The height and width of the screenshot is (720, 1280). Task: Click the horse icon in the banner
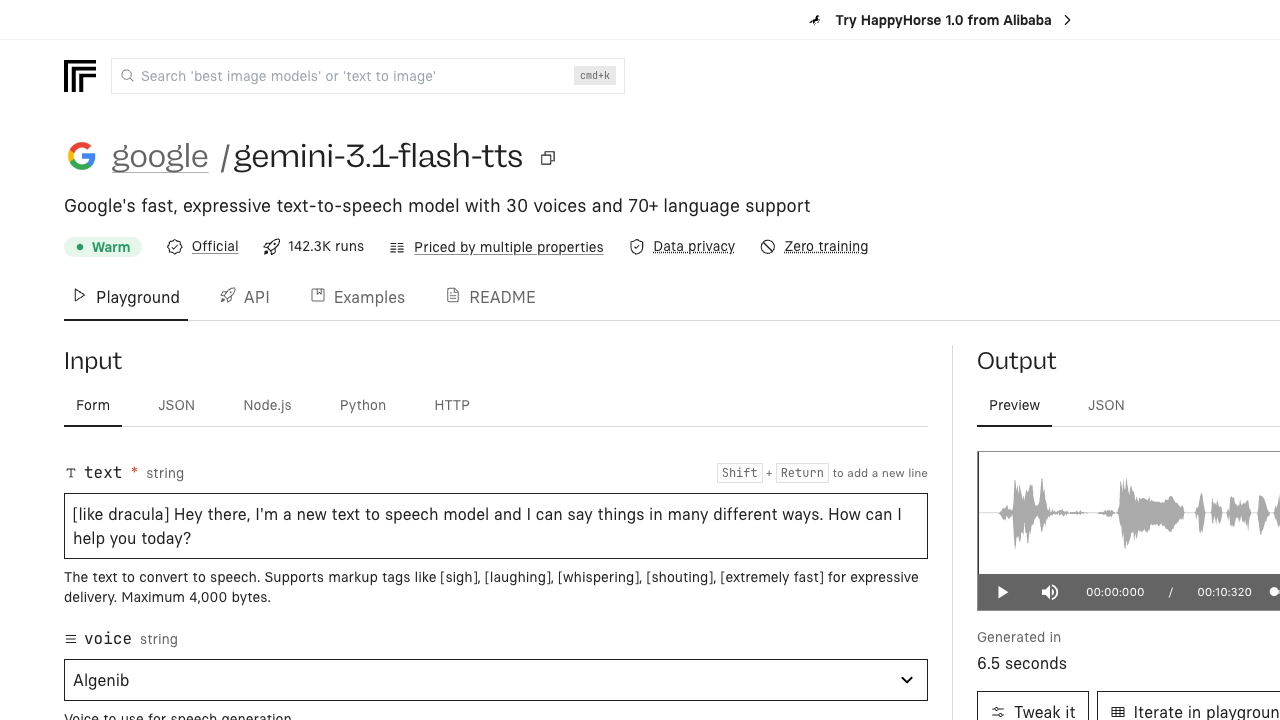coord(816,20)
